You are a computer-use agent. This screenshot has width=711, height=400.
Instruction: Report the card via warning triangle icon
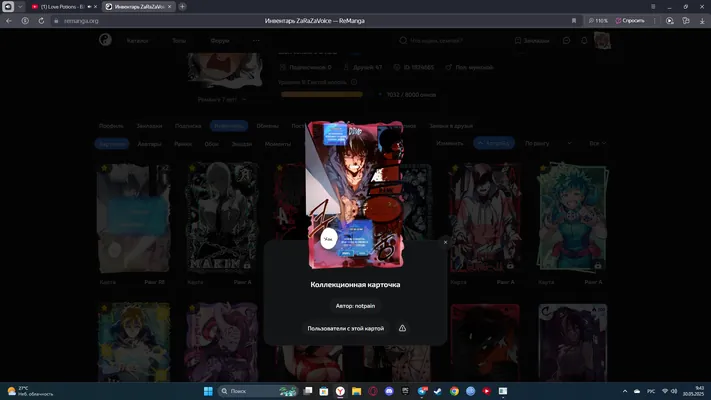402,328
